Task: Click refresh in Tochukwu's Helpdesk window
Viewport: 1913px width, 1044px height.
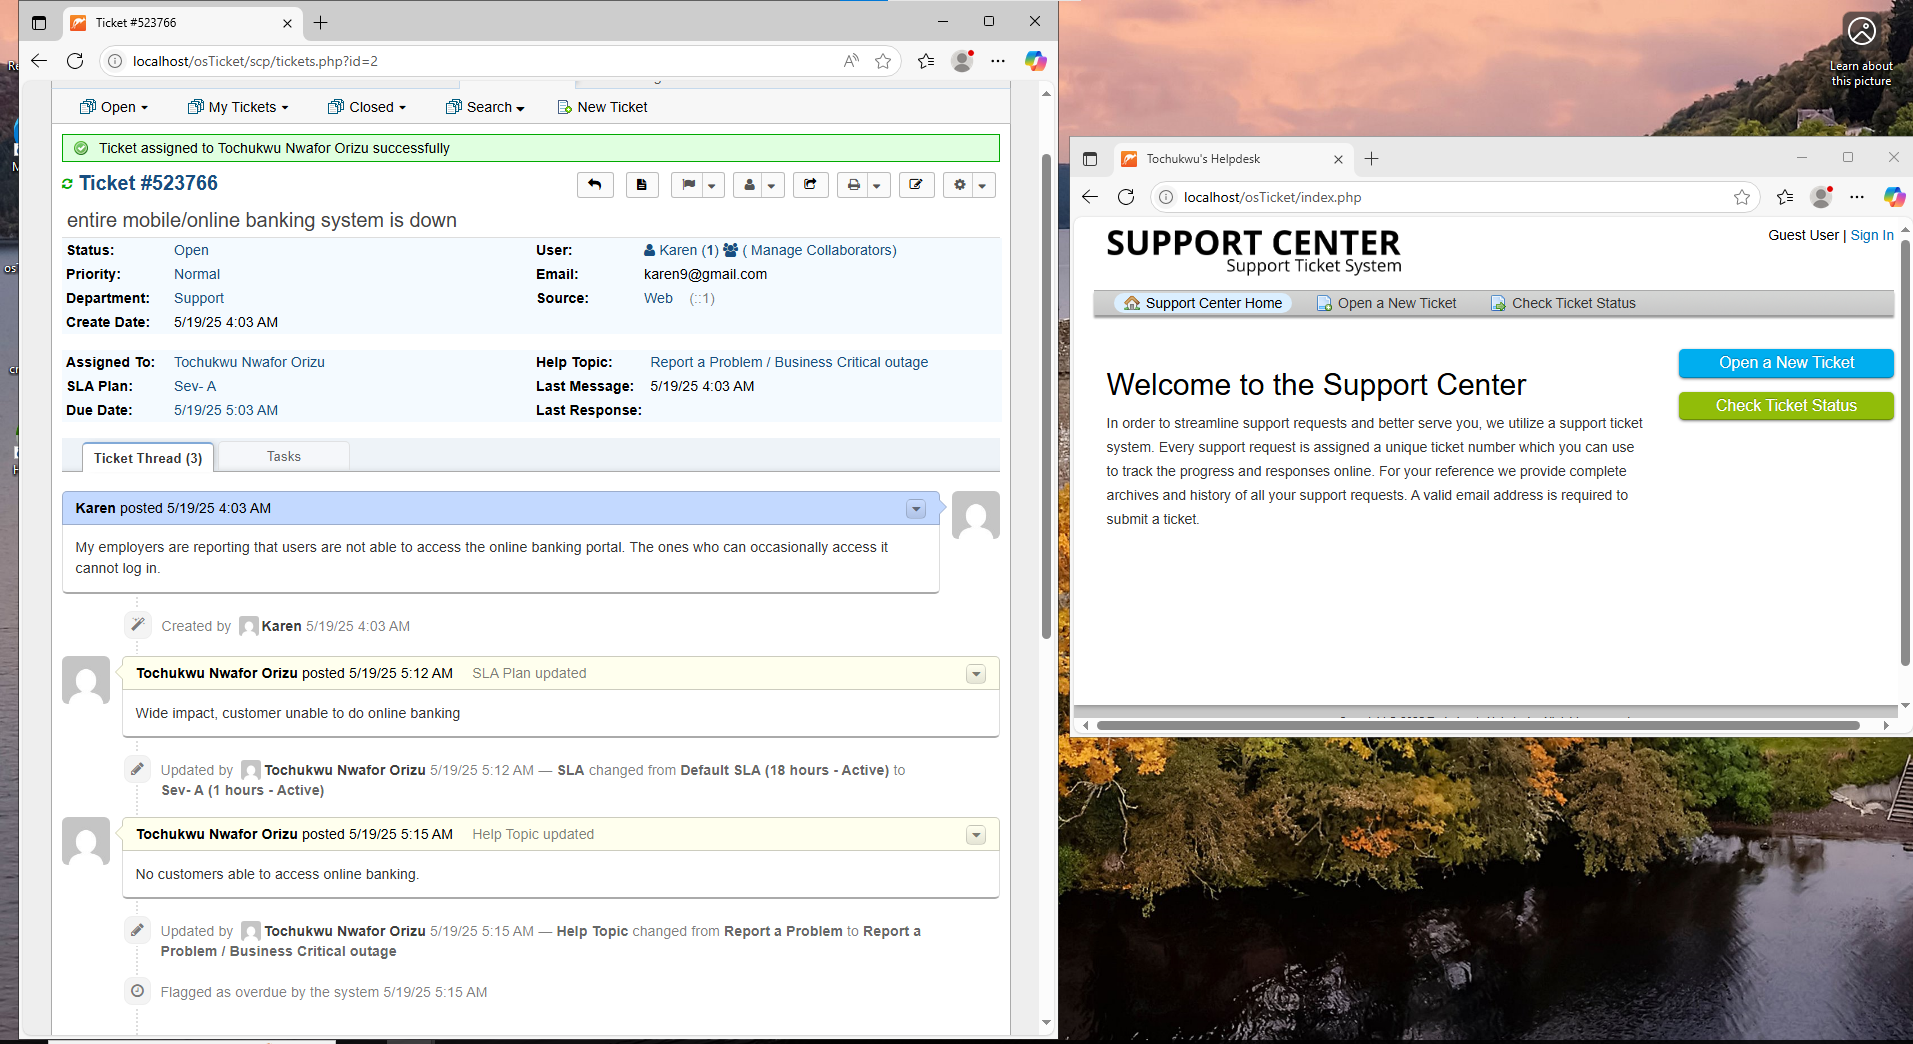Action: click(1126, 197)
